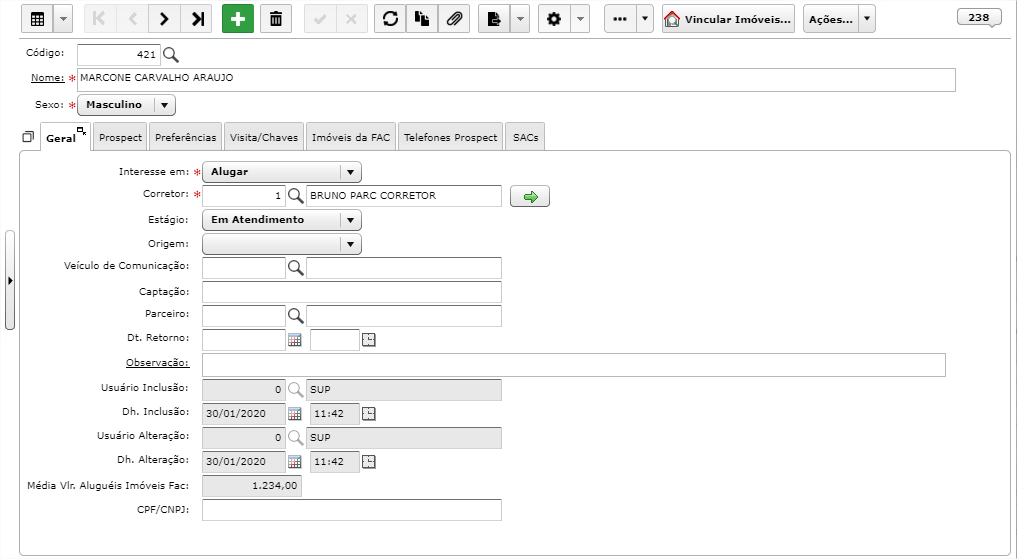The width and height of the screenshot is (1017, 559).
Task: Refresh the record
Action: (x=390, y=19)
